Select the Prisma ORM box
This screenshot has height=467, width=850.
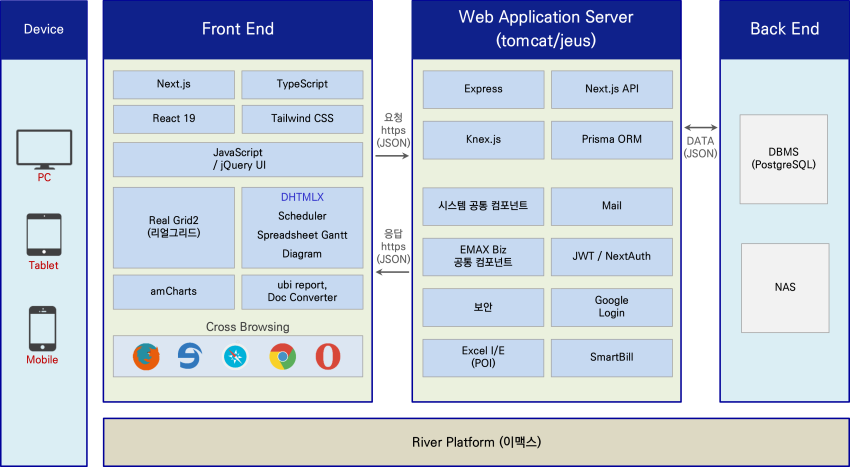tap(611, 140)
